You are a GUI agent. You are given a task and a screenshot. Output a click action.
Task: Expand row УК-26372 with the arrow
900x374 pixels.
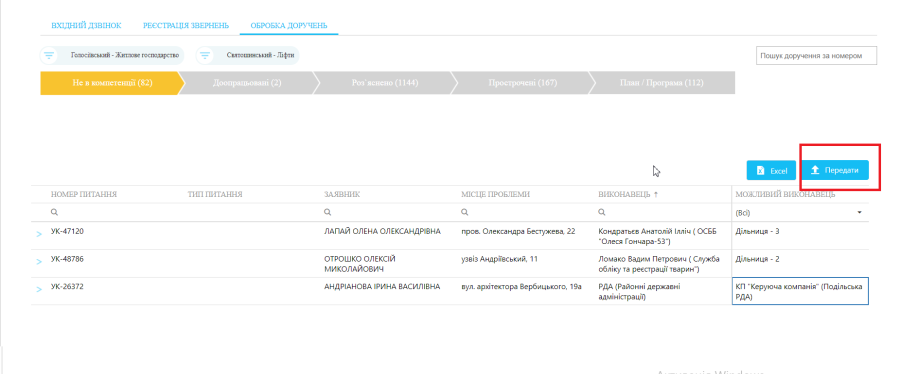pyautogui.click(x=40, y=289)
